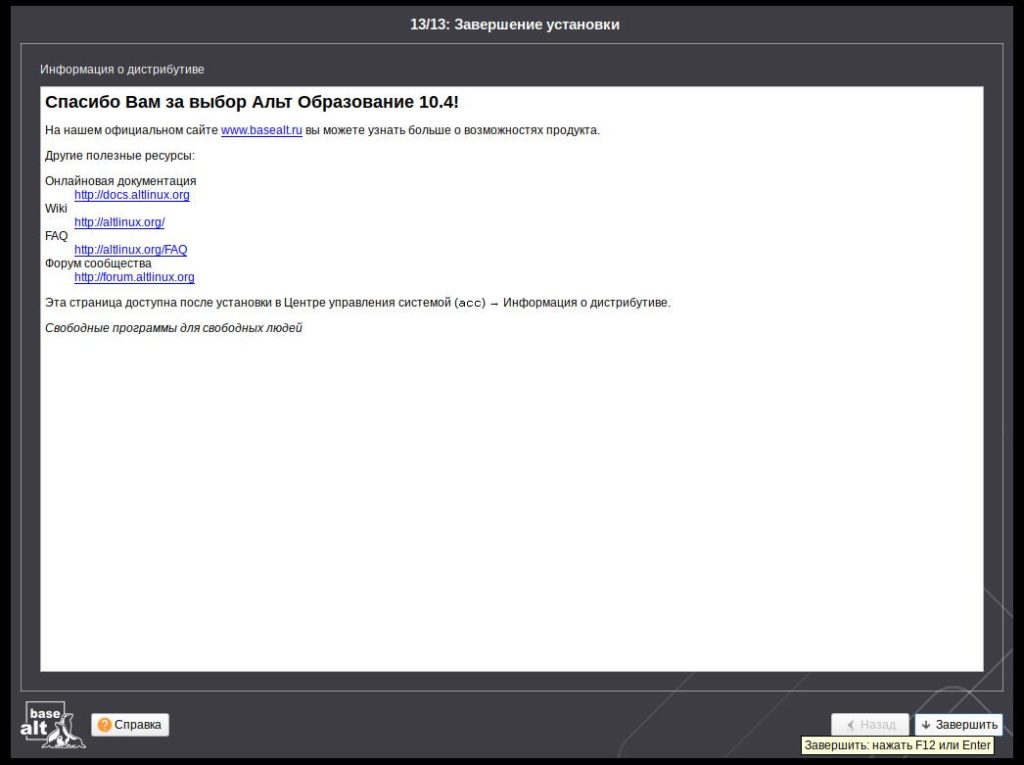Click the heading 'Спасибо Вам за выбор Альт Образование 10.4!'

point(252,103)
